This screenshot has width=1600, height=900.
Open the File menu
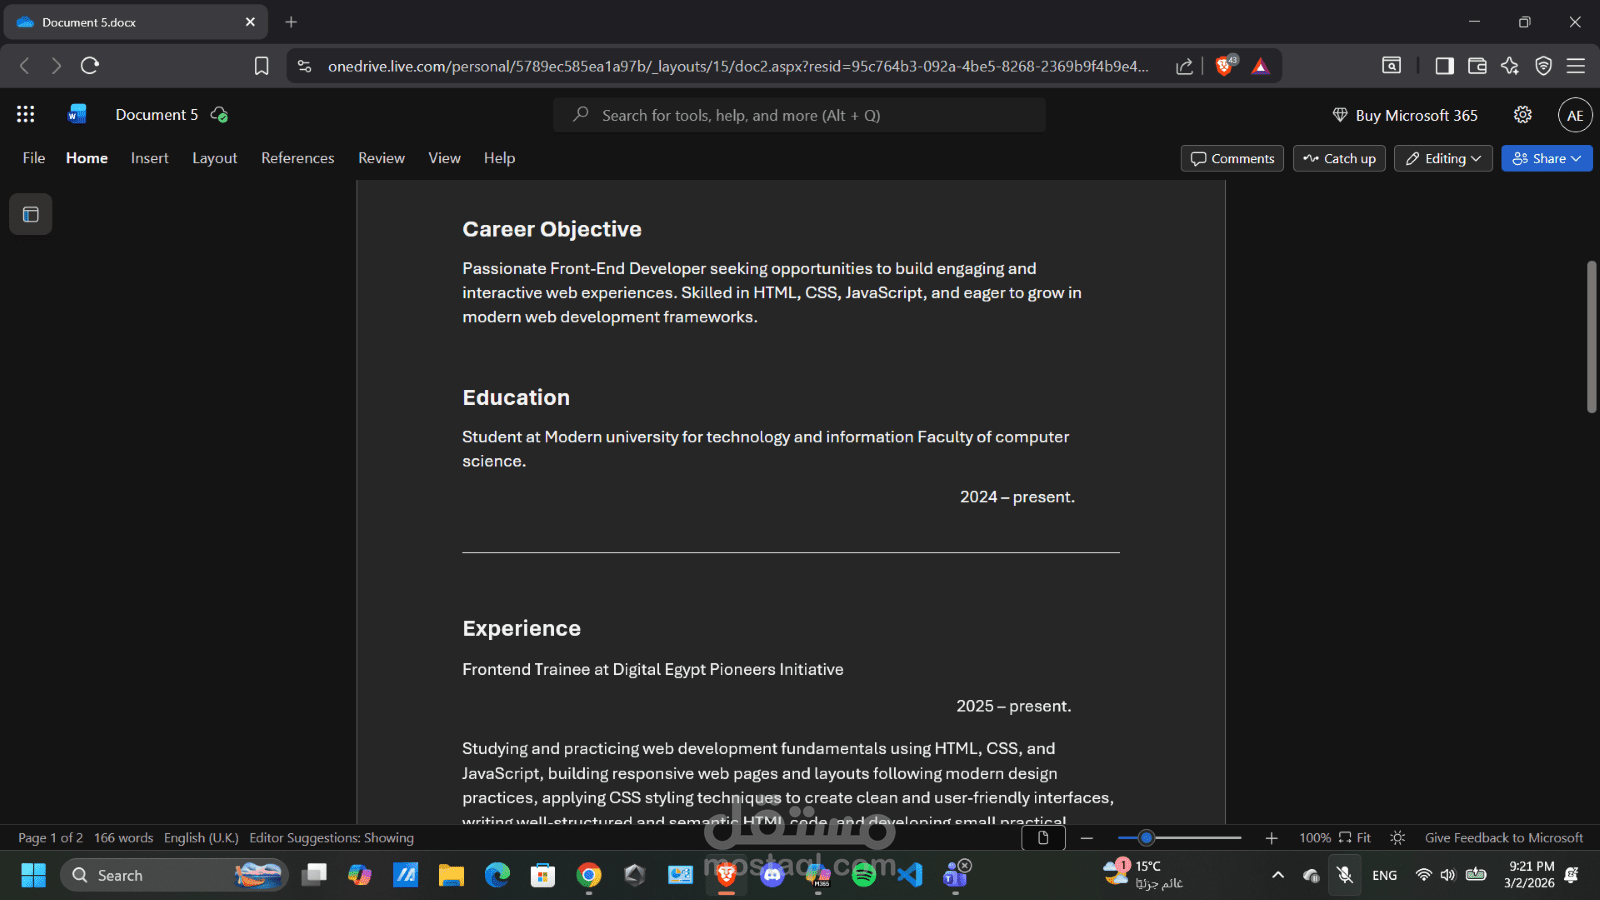[34, 158]
